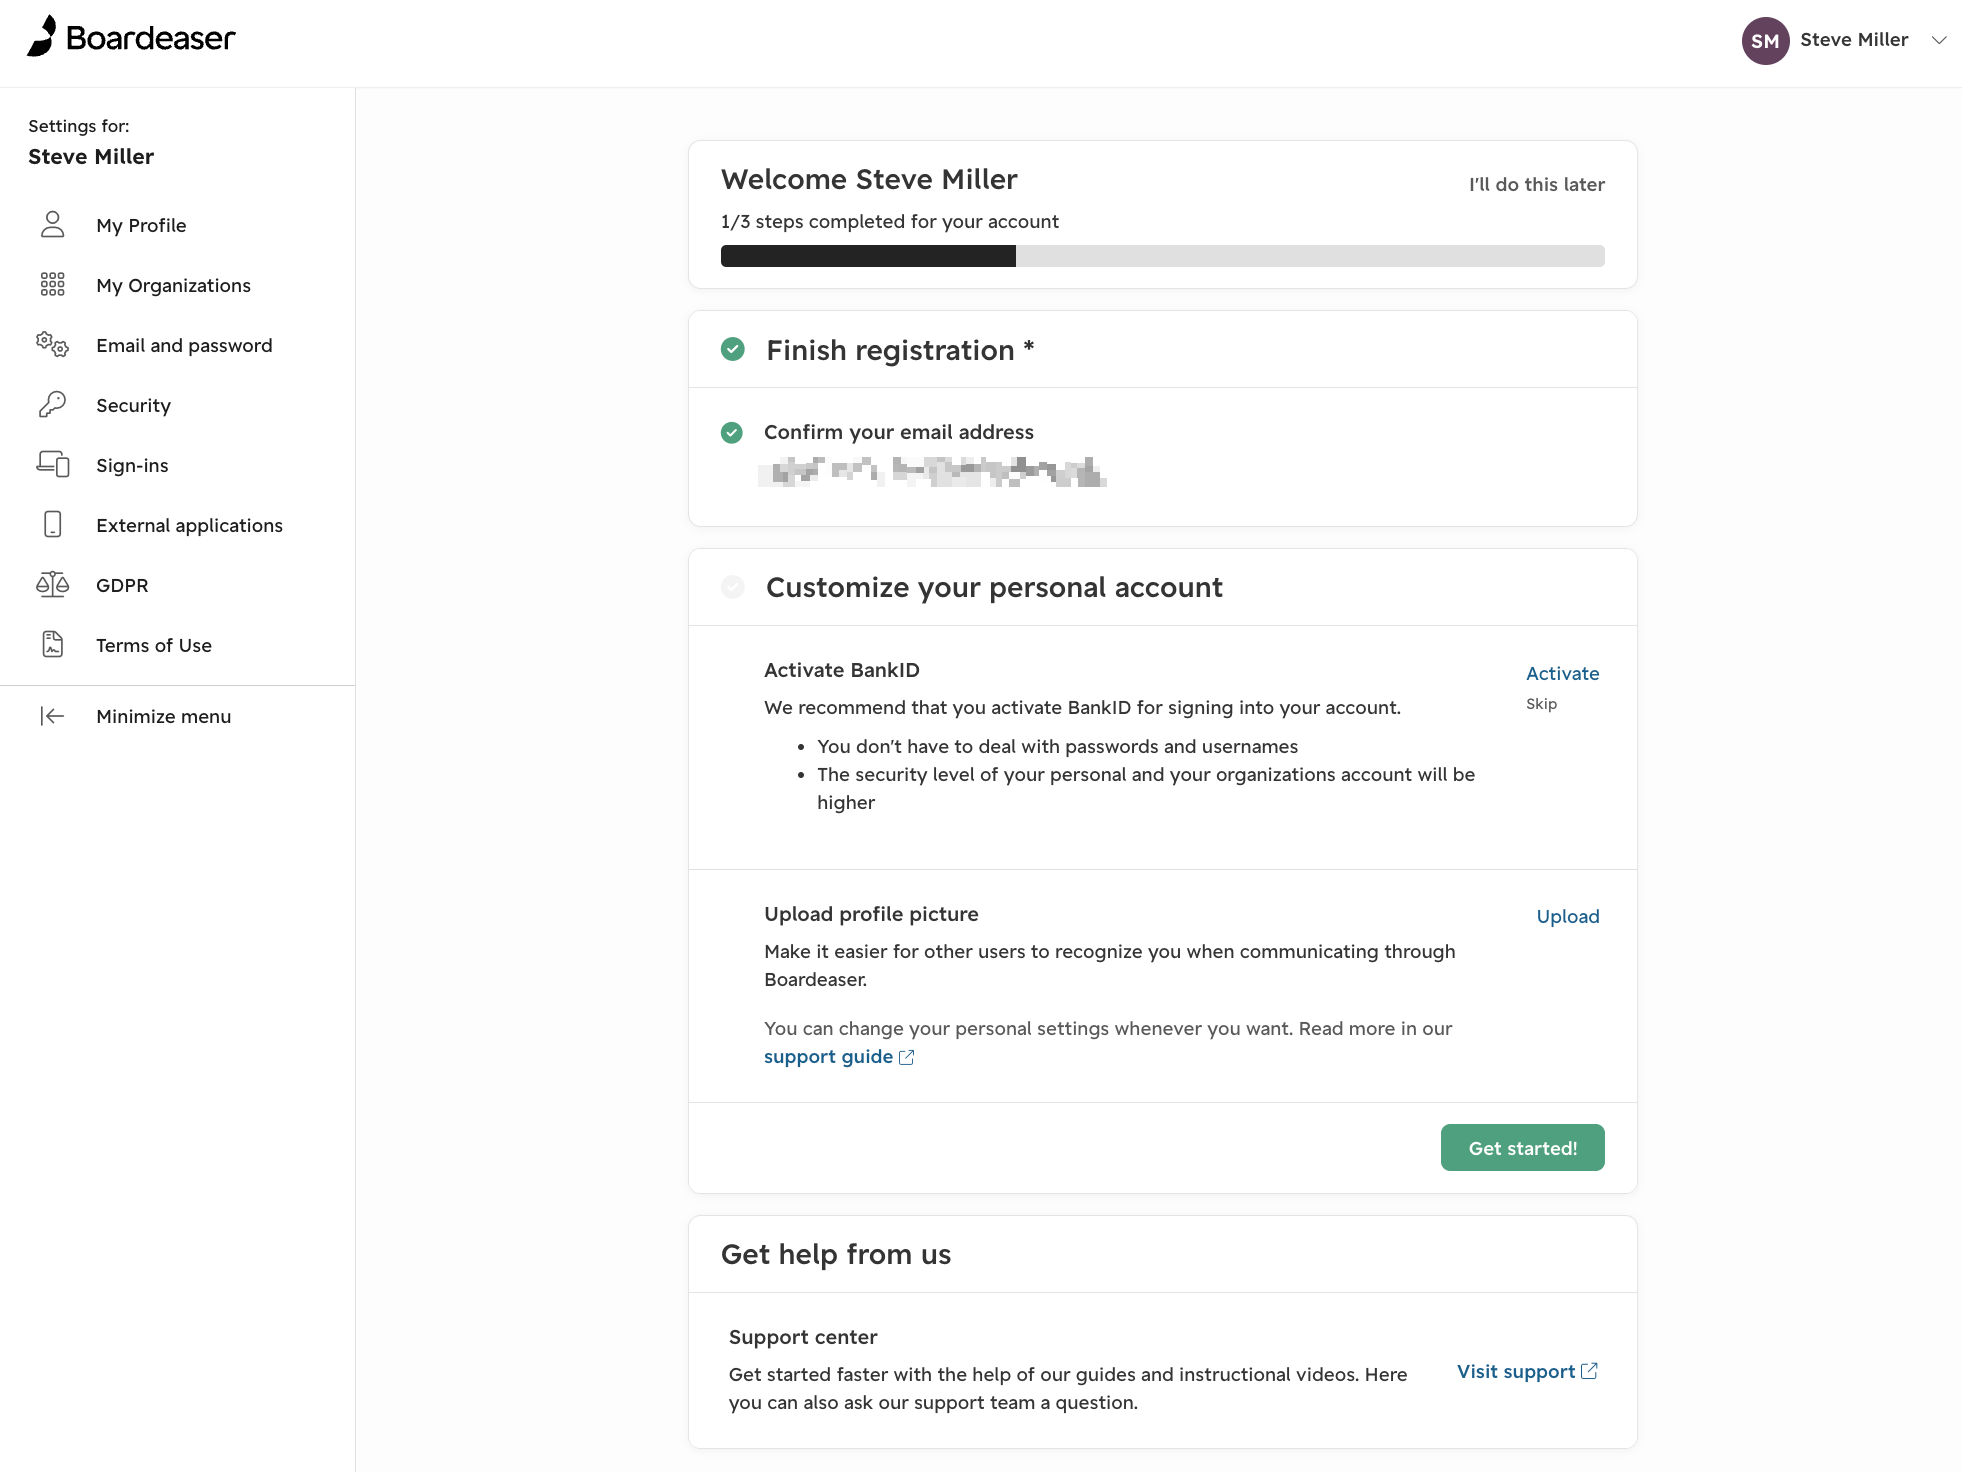Click Visit support link
The width and height of the screenshot is (1962, 1472).
1515,1372
